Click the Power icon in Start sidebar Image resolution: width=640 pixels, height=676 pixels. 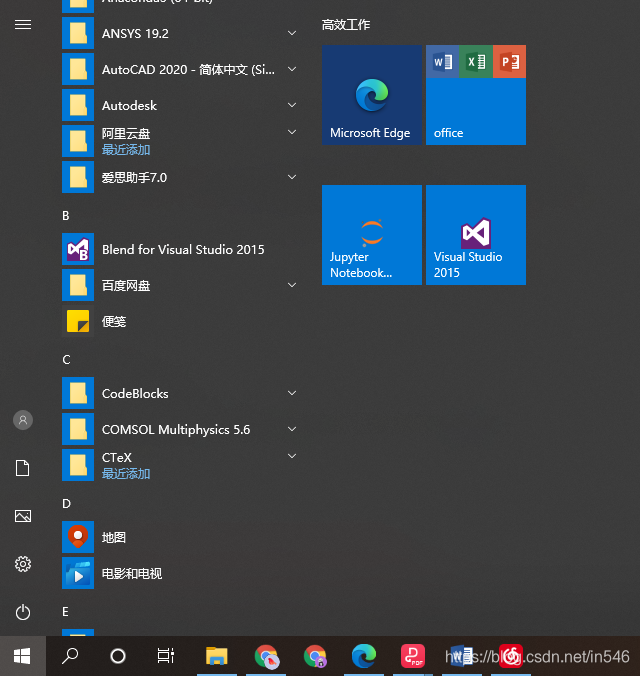[x=23, y=612]
